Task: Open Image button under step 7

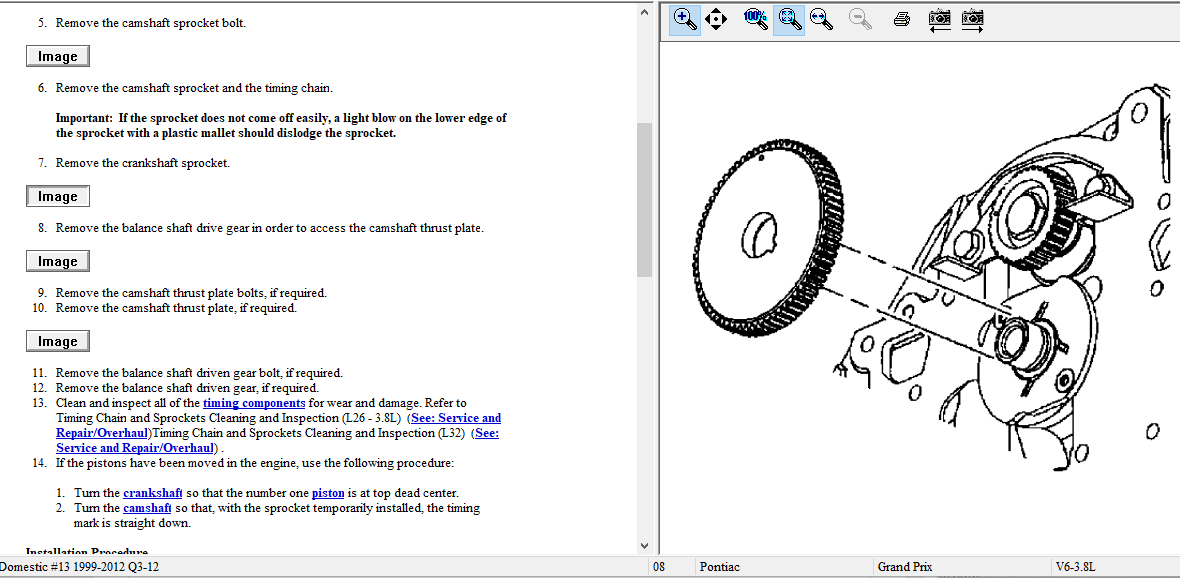Action: [58, 196]
